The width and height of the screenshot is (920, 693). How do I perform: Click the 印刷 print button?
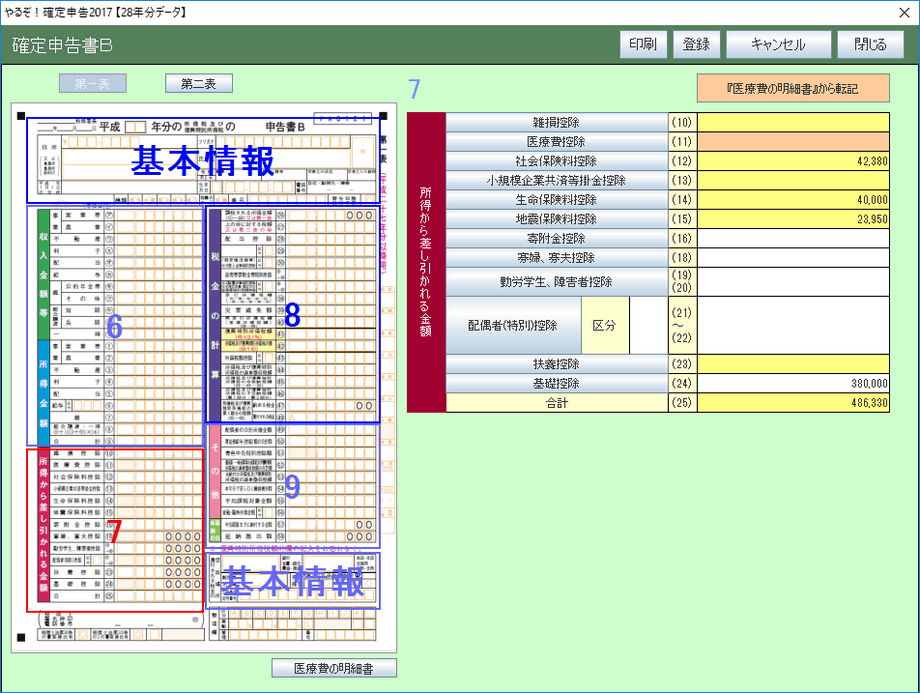[x=643, y=44]
